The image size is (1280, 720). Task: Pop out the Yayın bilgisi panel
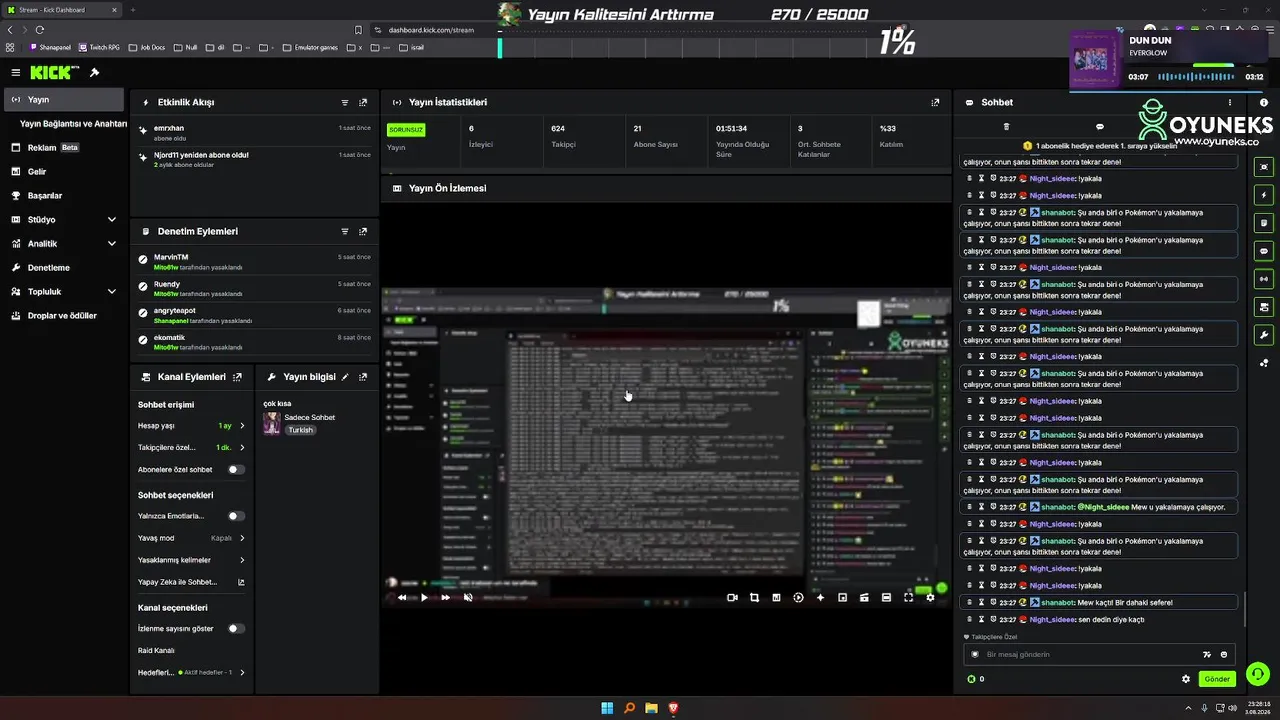[x=363, y=377]
